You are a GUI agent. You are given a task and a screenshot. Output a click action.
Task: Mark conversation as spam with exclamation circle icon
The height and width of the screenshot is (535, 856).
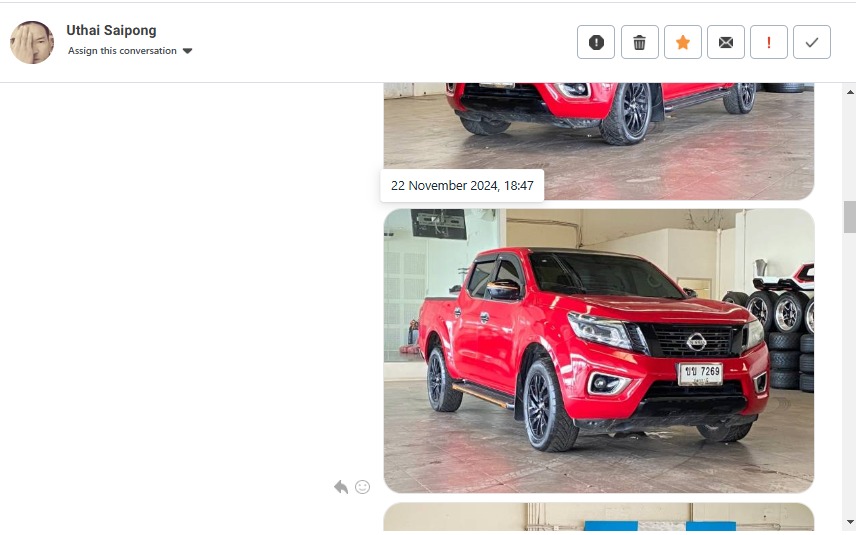596,42
